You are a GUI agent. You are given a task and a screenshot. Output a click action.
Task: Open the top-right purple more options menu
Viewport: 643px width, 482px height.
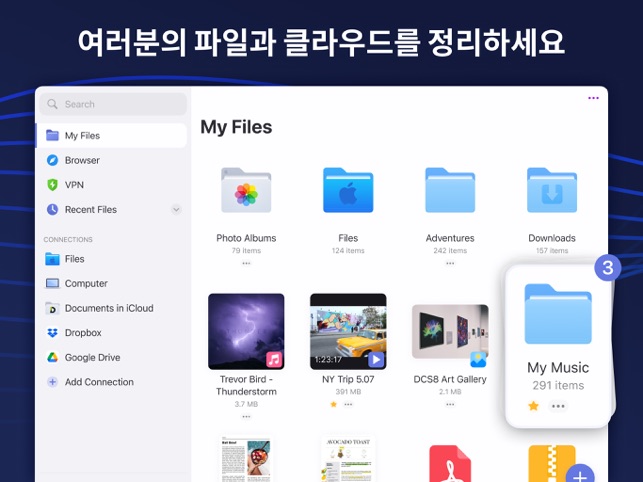click(x=593, y=98)
